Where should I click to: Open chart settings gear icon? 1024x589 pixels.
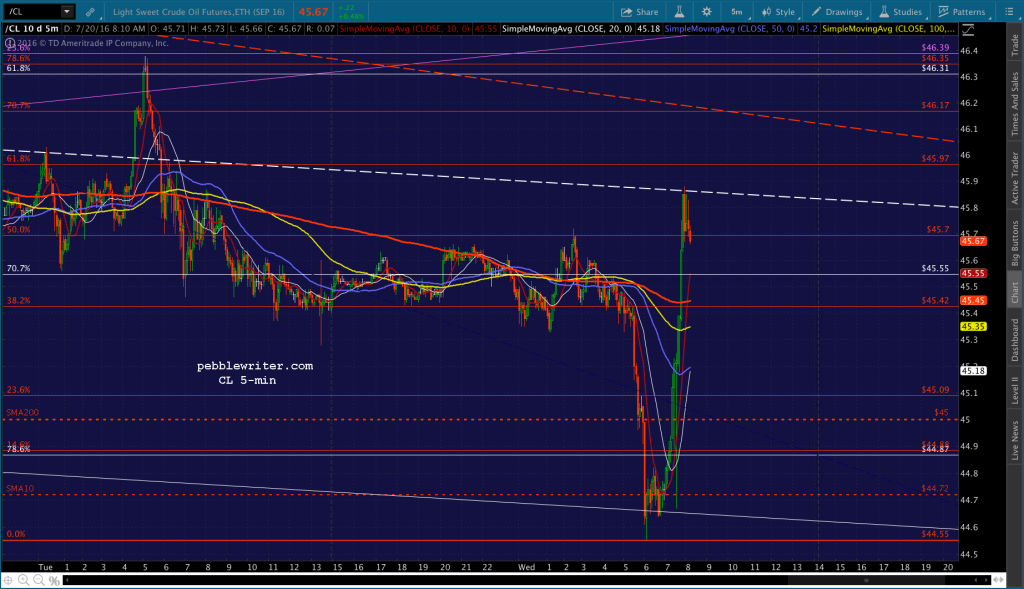[x=707, y=12]
